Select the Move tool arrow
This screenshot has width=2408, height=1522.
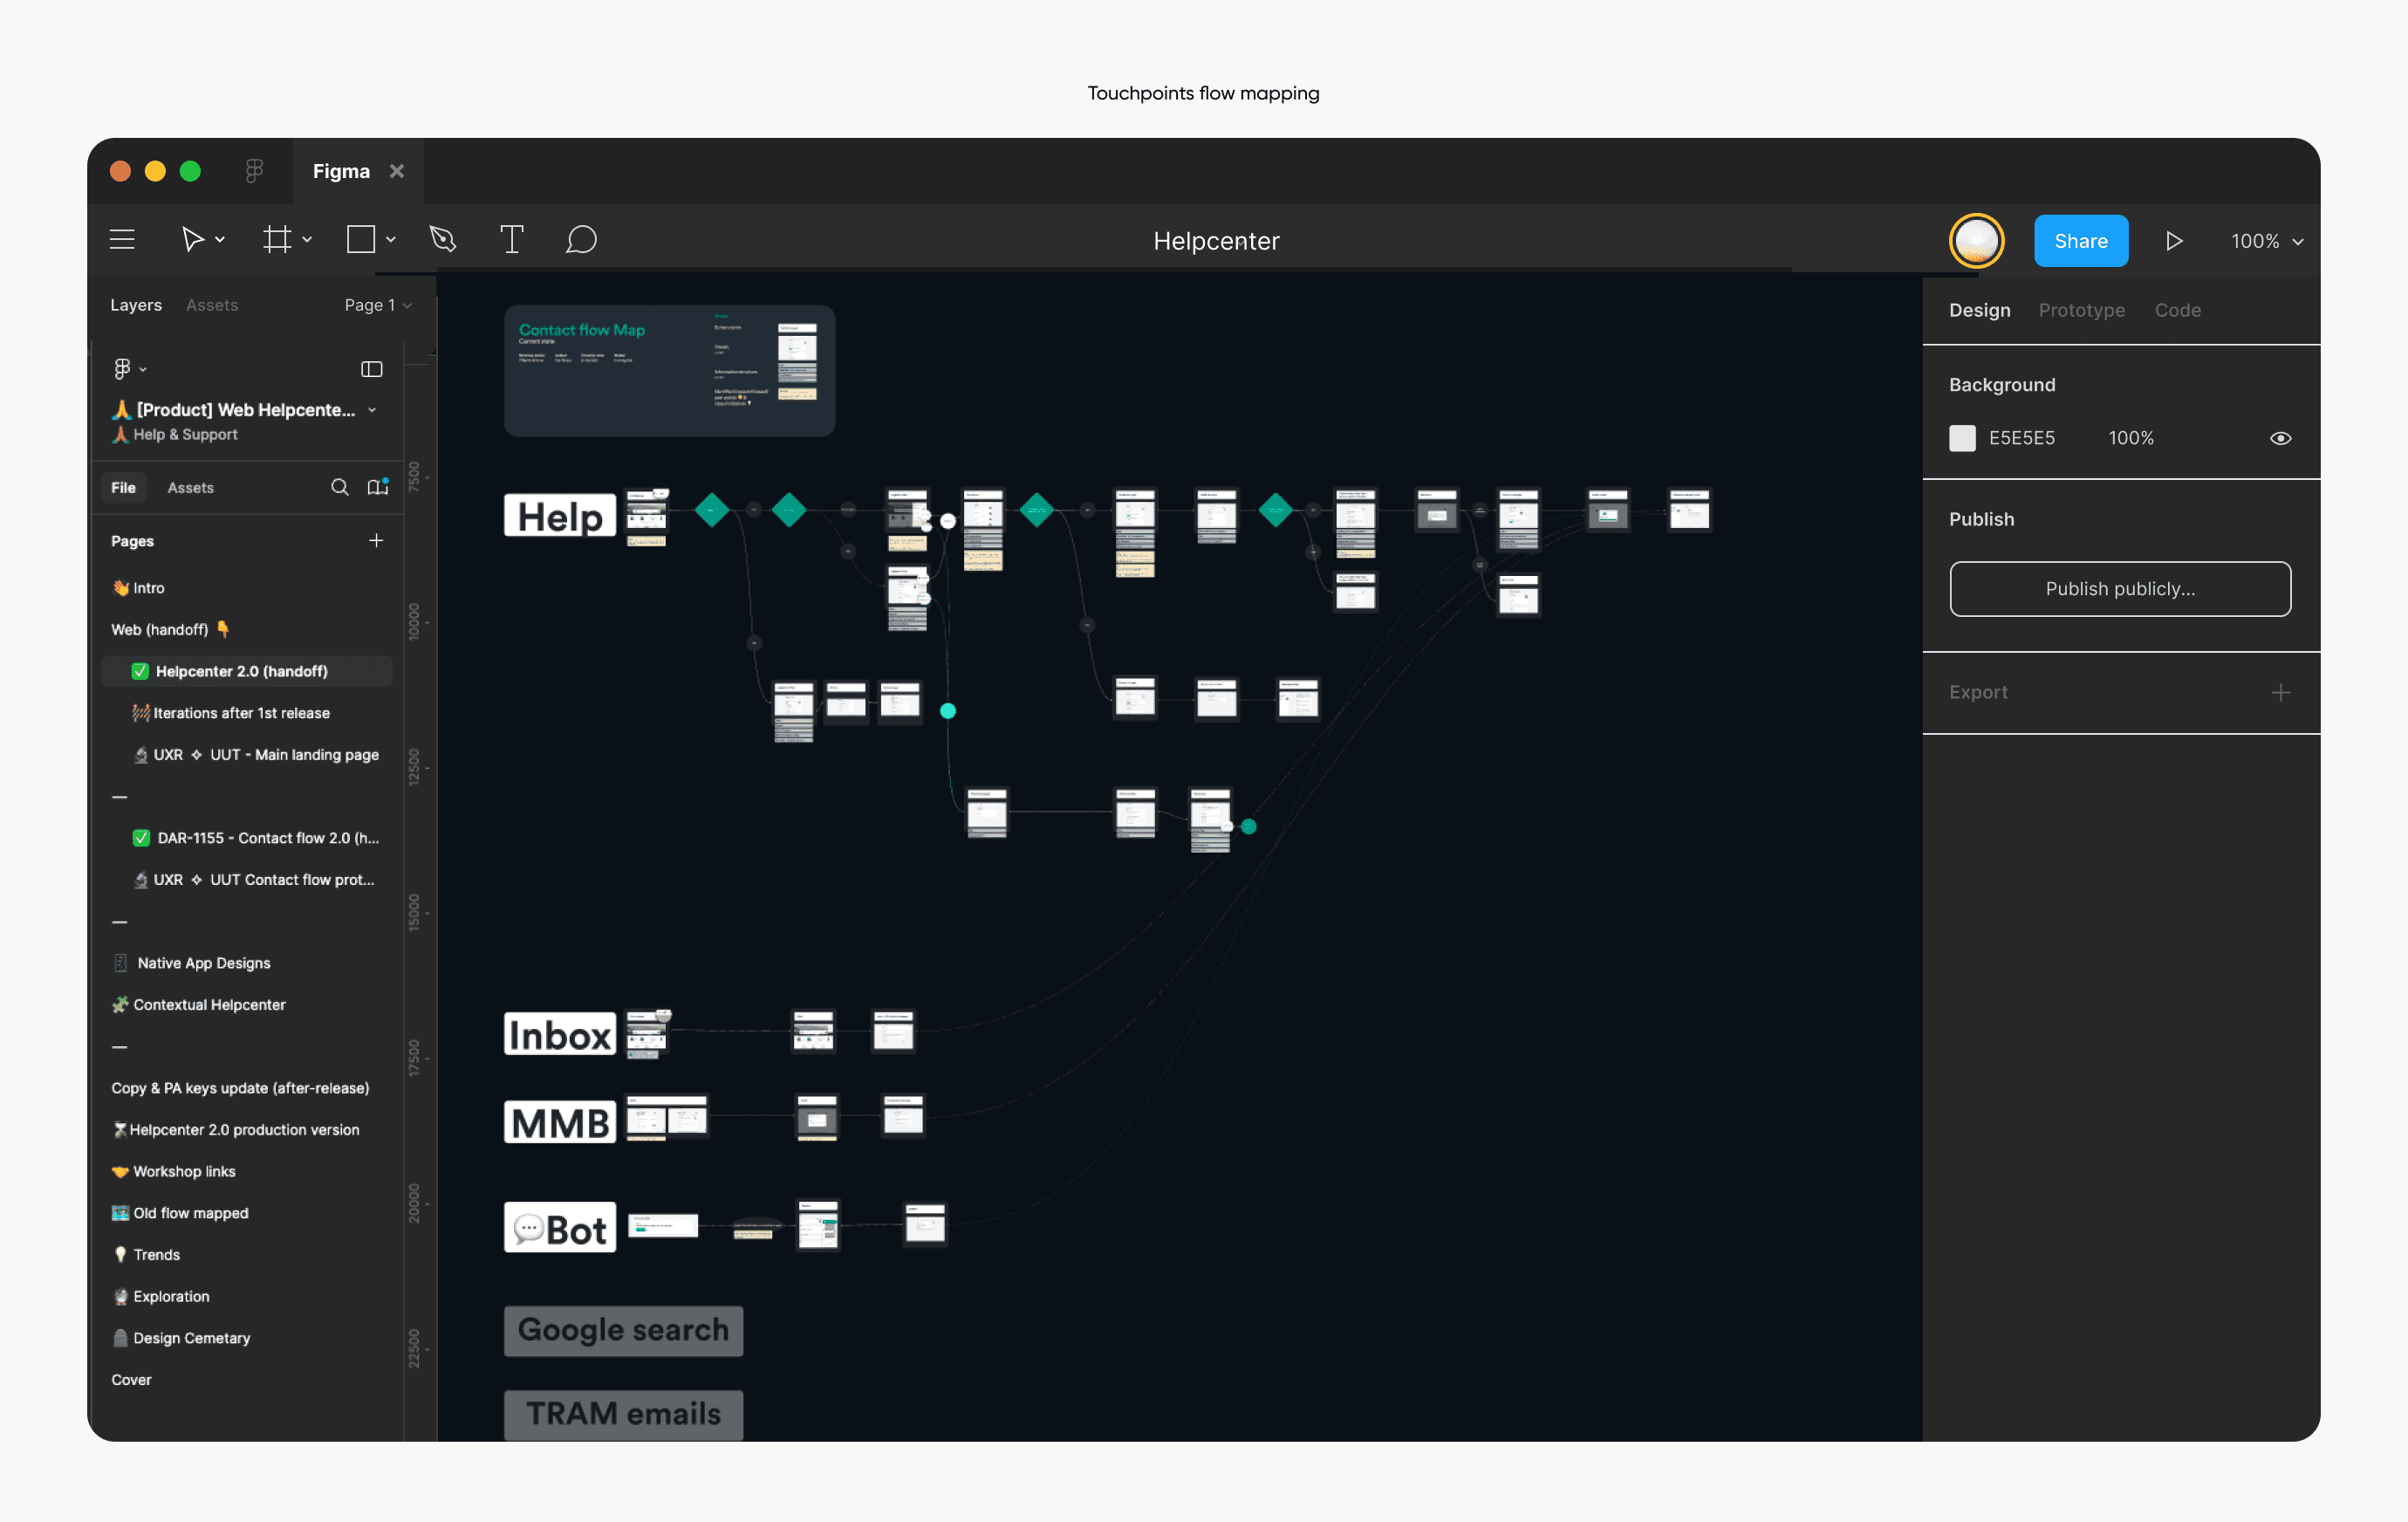(x=192, y=240)
